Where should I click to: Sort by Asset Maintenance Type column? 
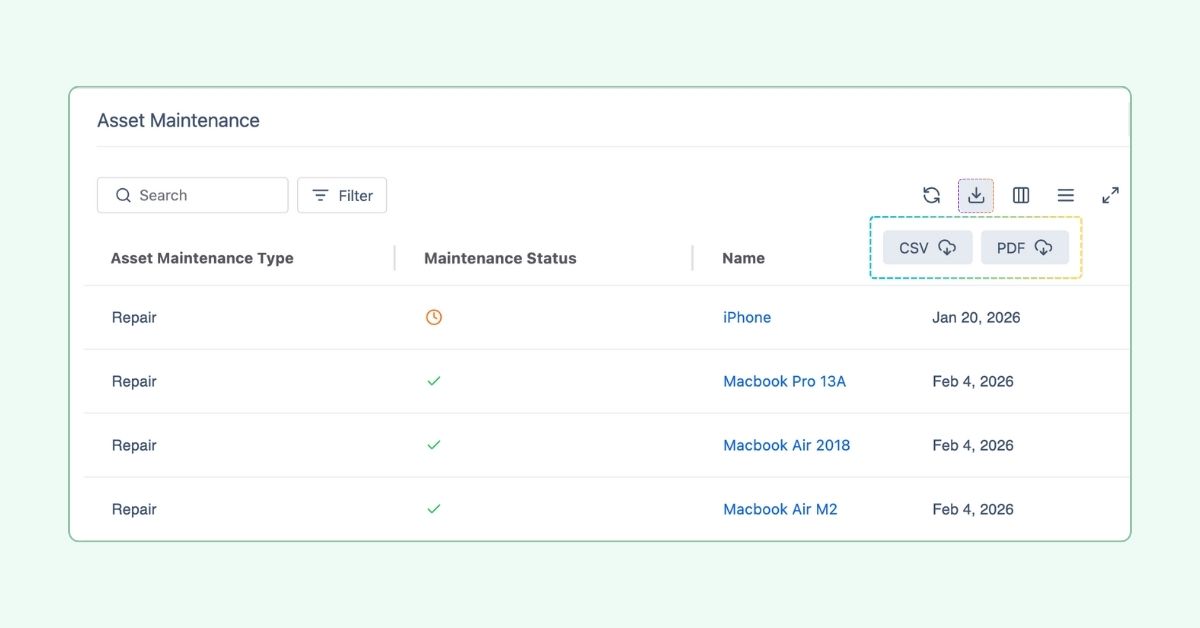[202, 258]
